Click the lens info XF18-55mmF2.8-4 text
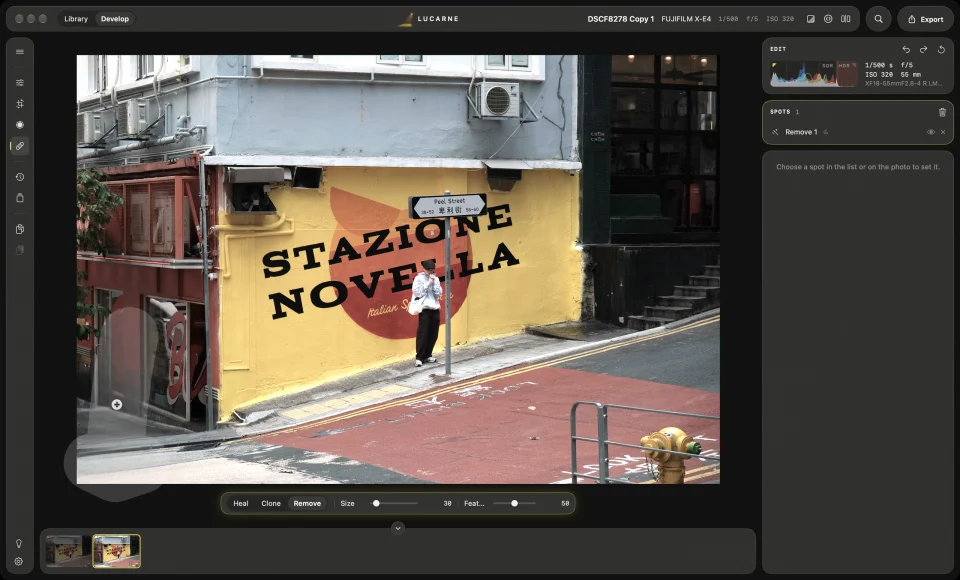960x580 pixels. tap(903, 84)
